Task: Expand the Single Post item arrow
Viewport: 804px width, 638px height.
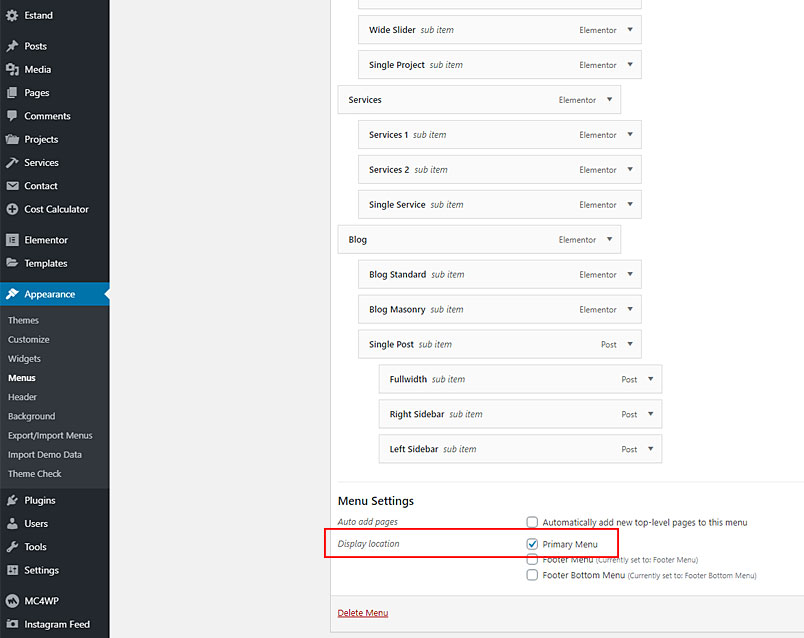Action: [x=630, y=344]
